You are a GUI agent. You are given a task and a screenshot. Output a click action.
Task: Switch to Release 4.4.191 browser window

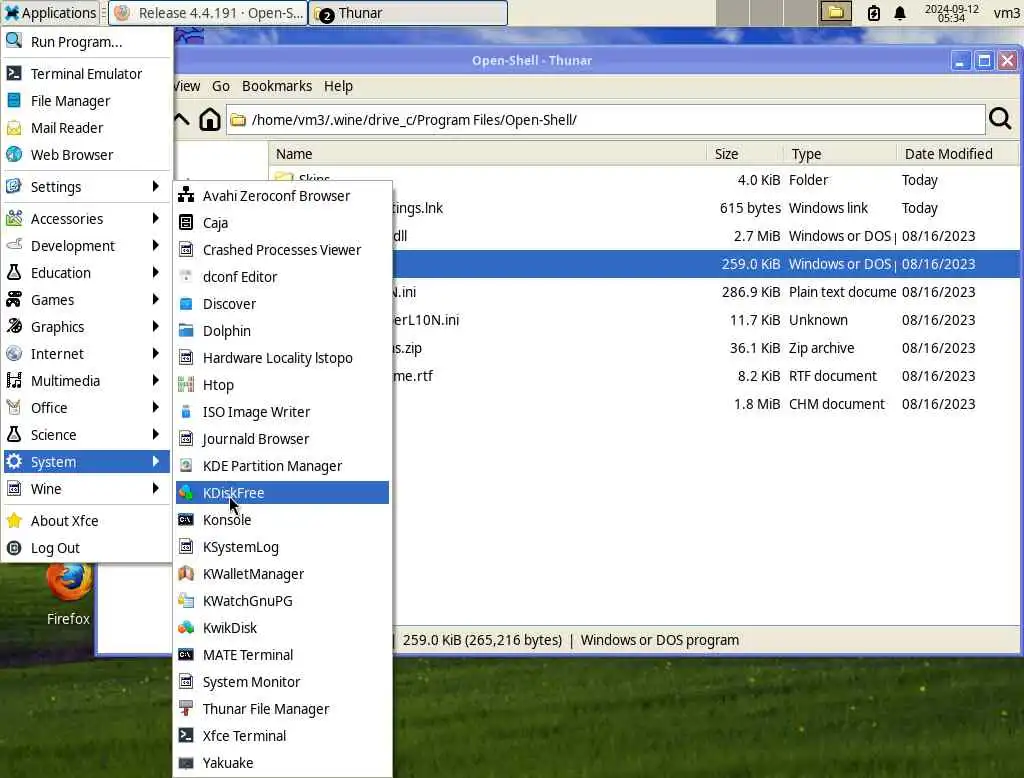click(208, 13)
